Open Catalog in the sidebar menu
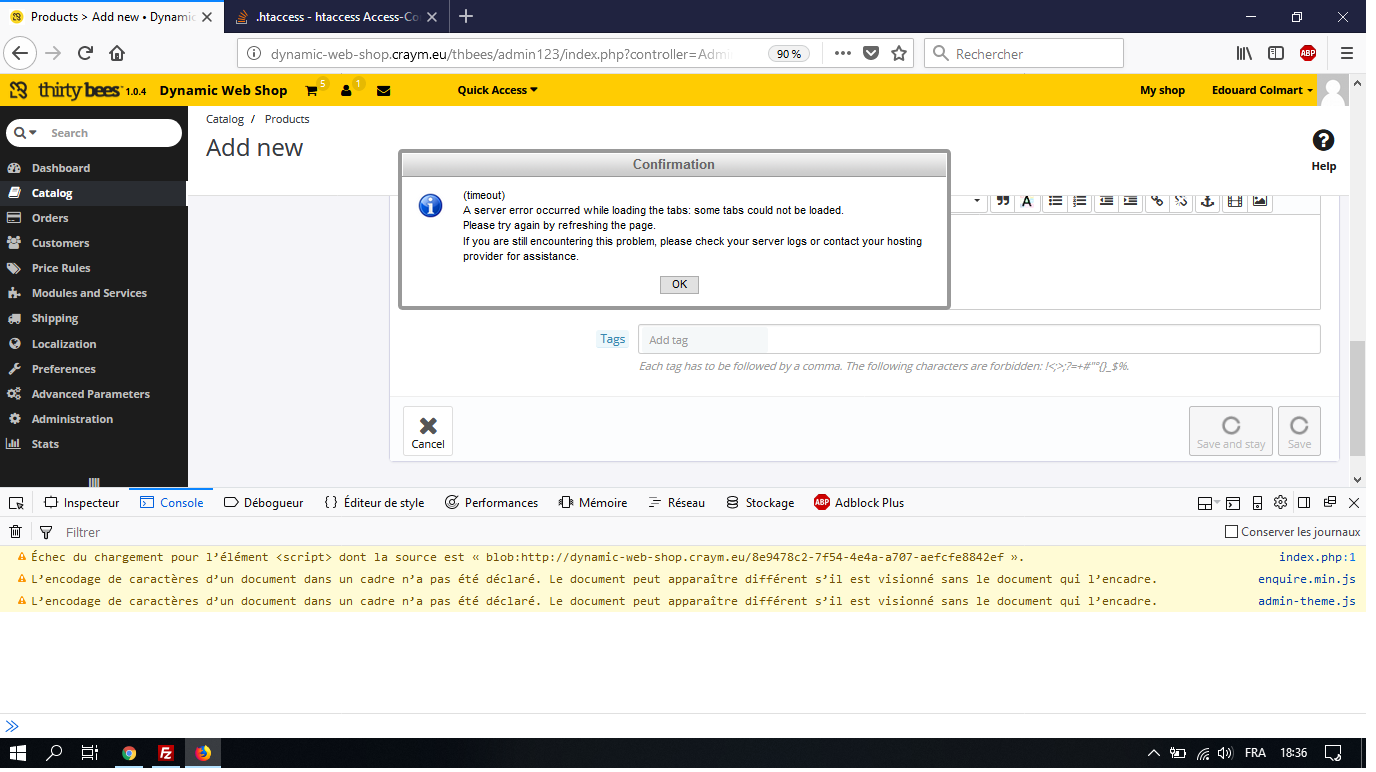The image size is (1376, 772). click(52, 193)
